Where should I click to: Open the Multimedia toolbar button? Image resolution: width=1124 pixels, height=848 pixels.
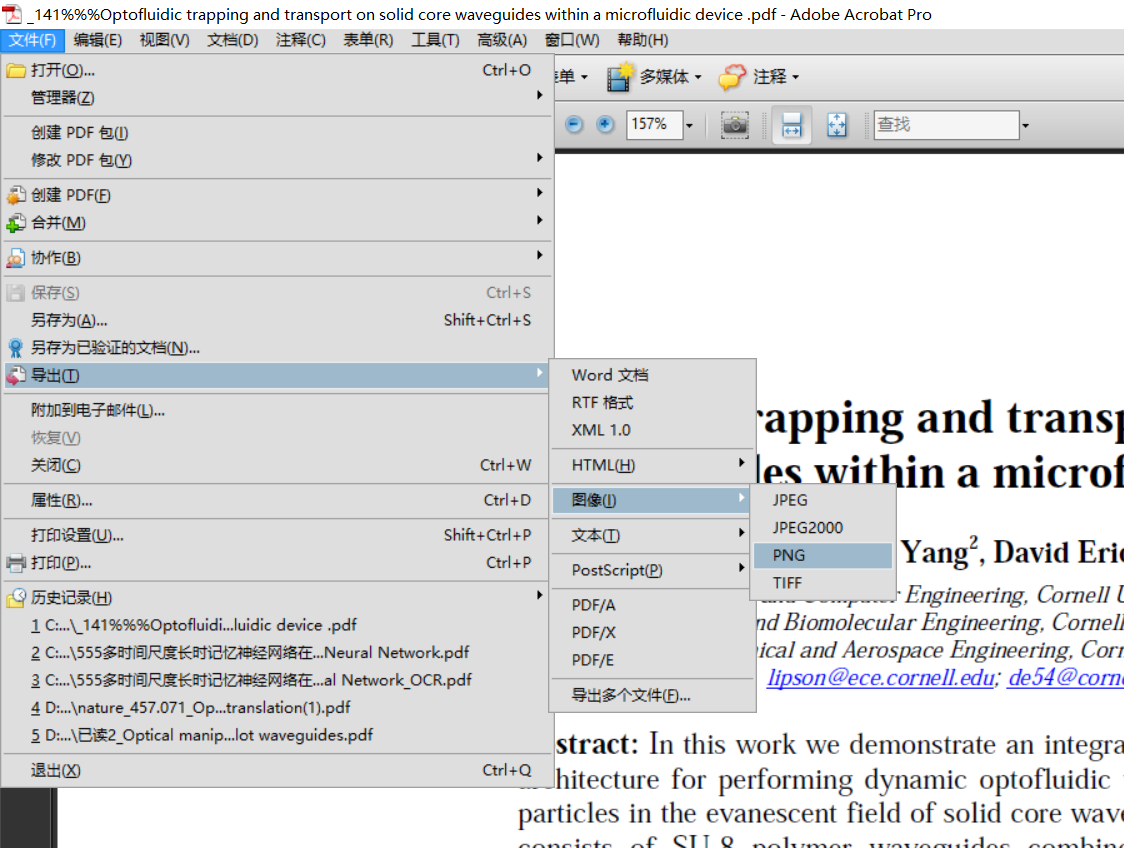click(x=654, y=77)
